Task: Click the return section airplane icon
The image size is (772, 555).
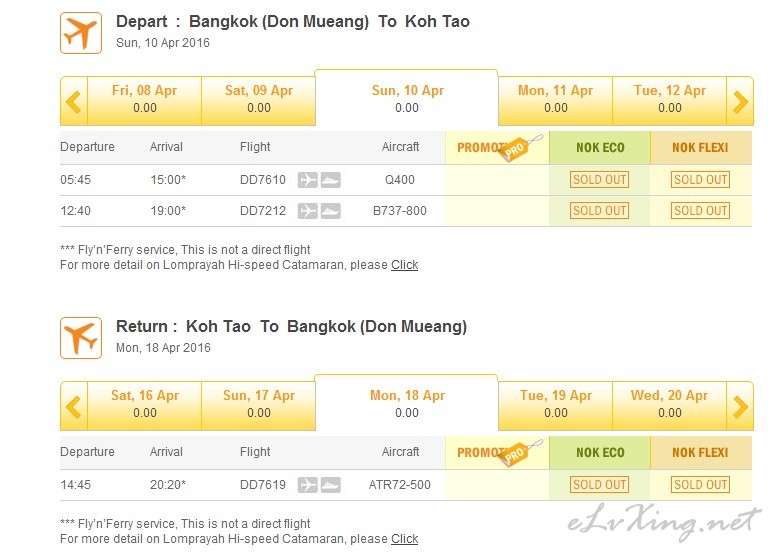Action: pyautogui.click(x=81, y=338)
